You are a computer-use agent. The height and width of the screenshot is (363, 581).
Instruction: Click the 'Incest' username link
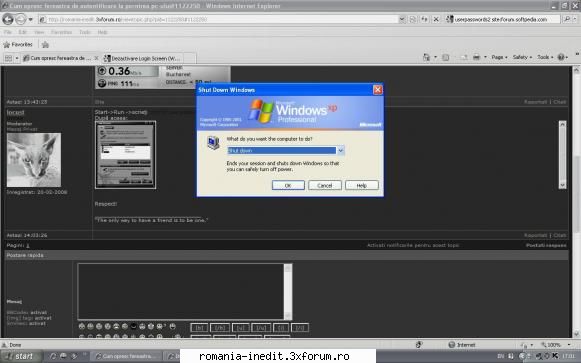15,112
